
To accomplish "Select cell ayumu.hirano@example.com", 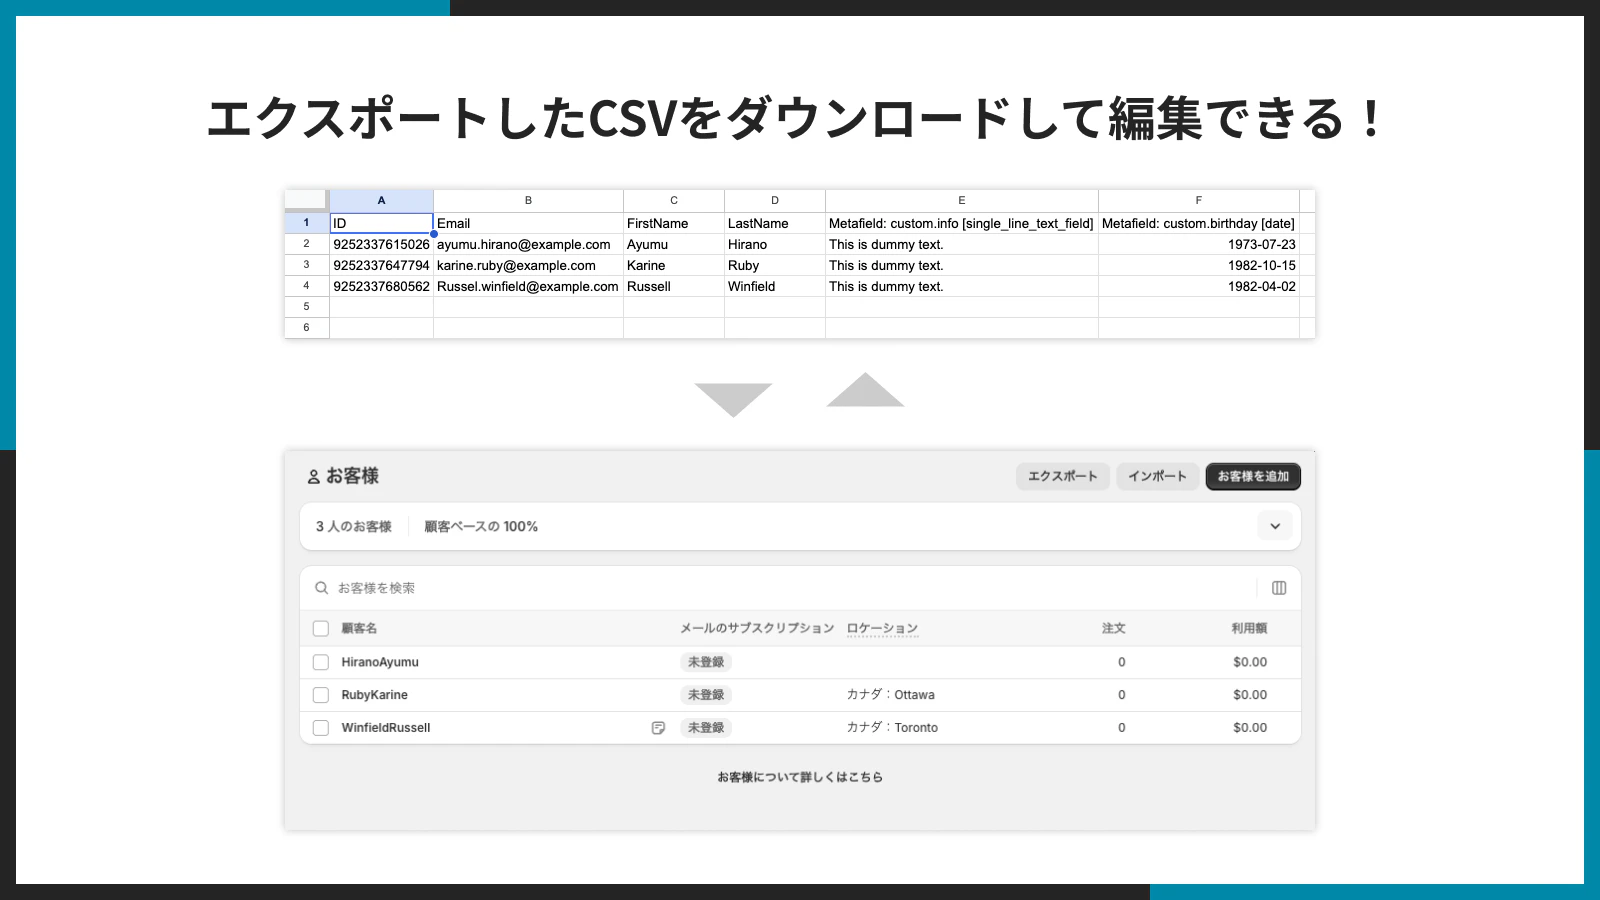I will click(x=528, y=244).
